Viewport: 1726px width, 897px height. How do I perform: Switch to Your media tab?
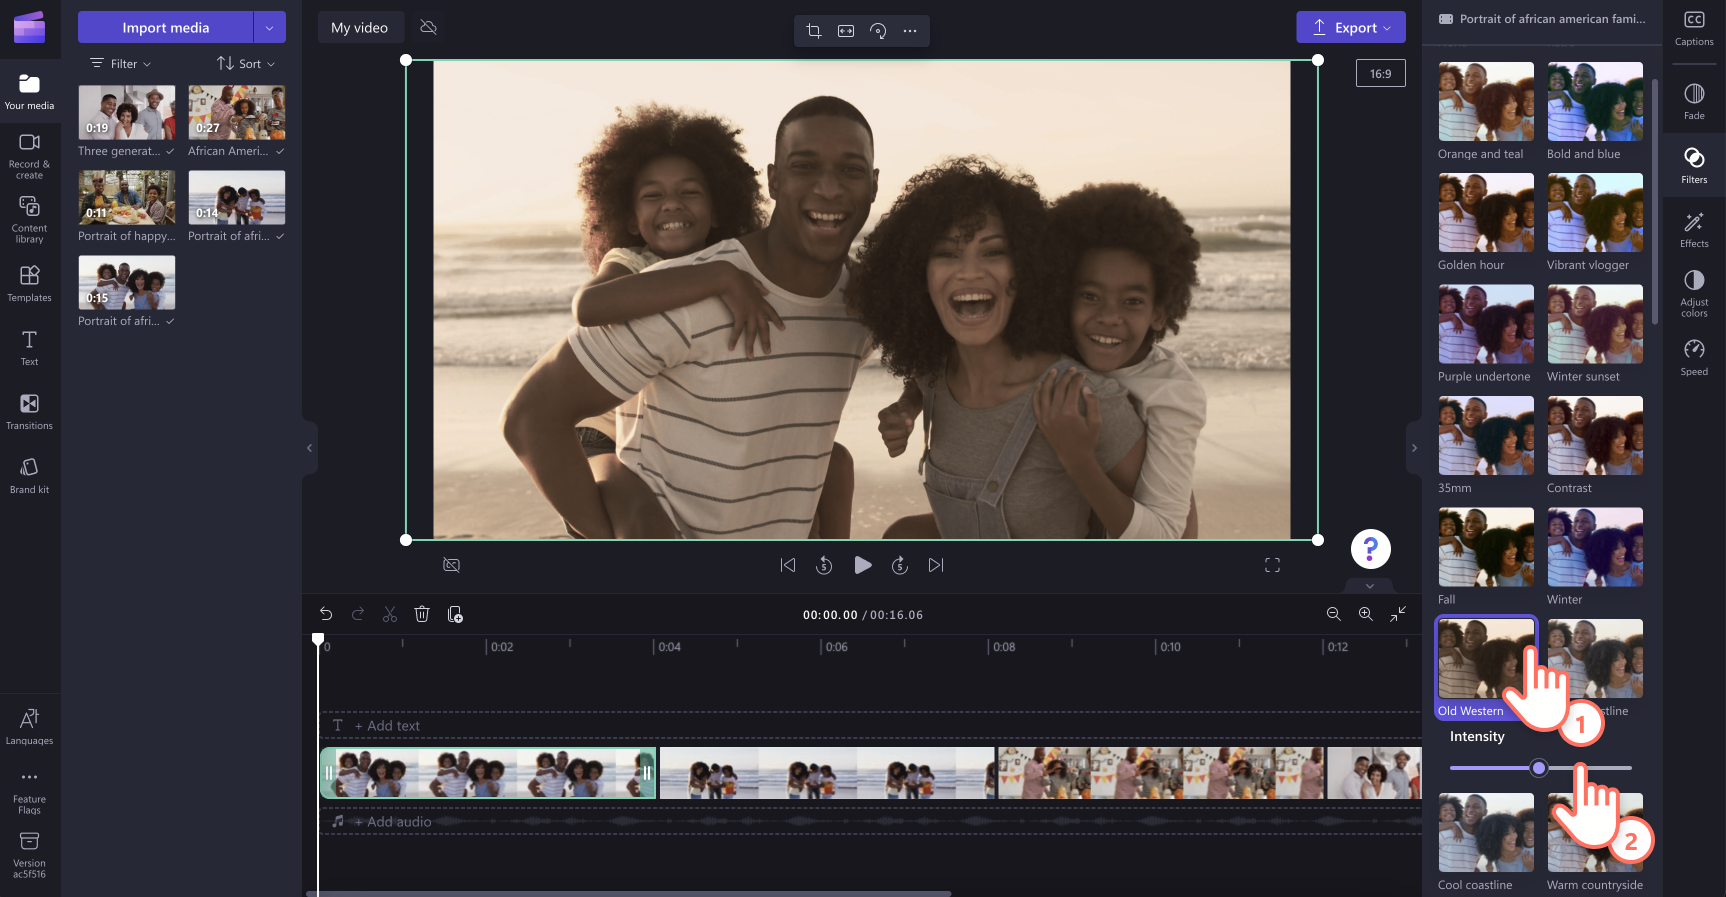coord(30,91)
